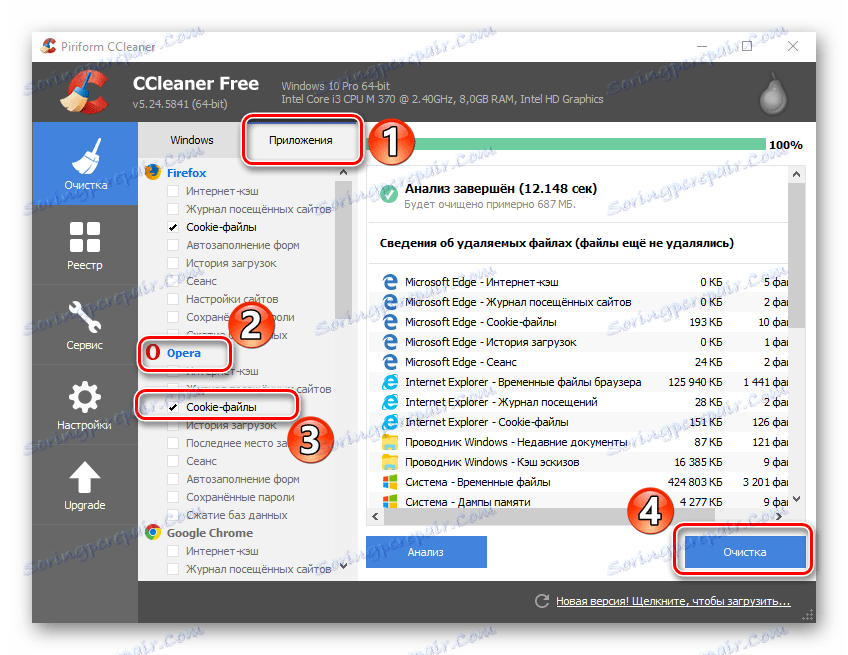This screenshot has height=655, width=848.
Task: Select the Opera group heading
Action: click(x=184, y=353)
